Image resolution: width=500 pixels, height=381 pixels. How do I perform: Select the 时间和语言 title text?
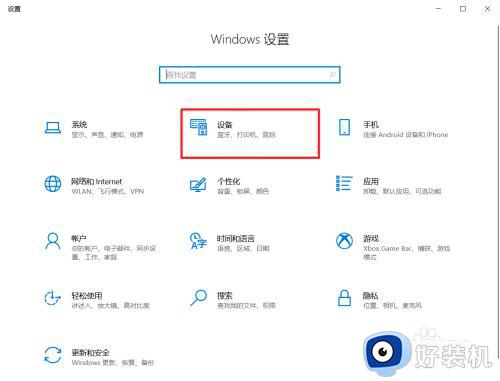(236, 239)
